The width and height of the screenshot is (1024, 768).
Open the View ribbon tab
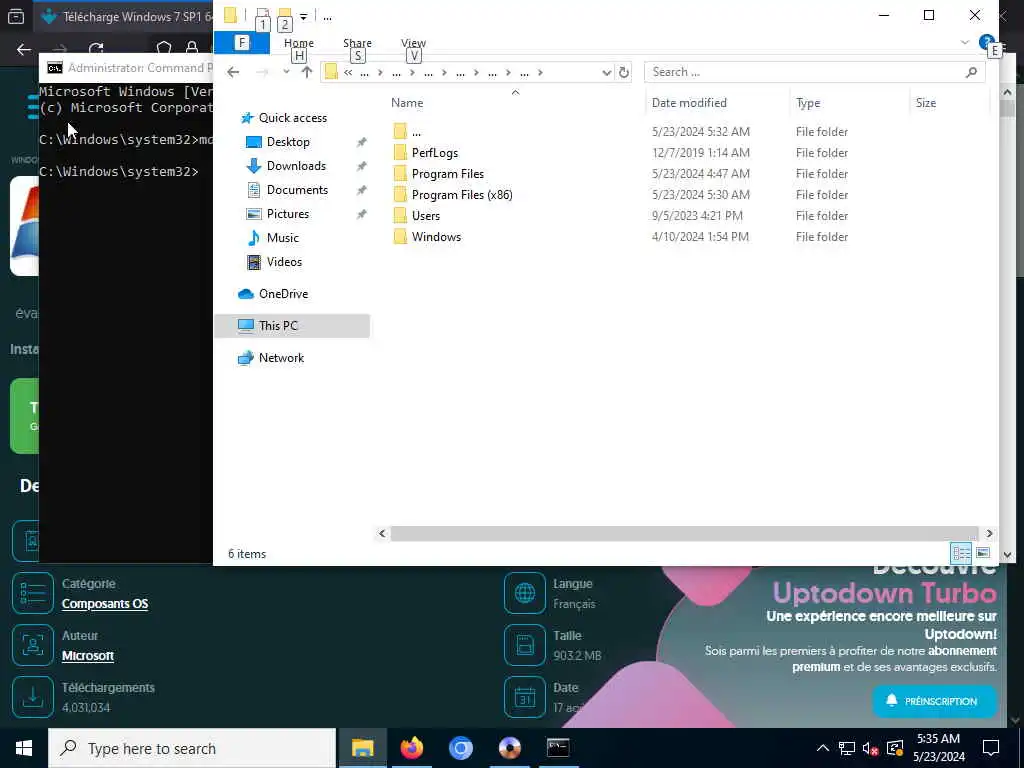(x=413, y=43)
